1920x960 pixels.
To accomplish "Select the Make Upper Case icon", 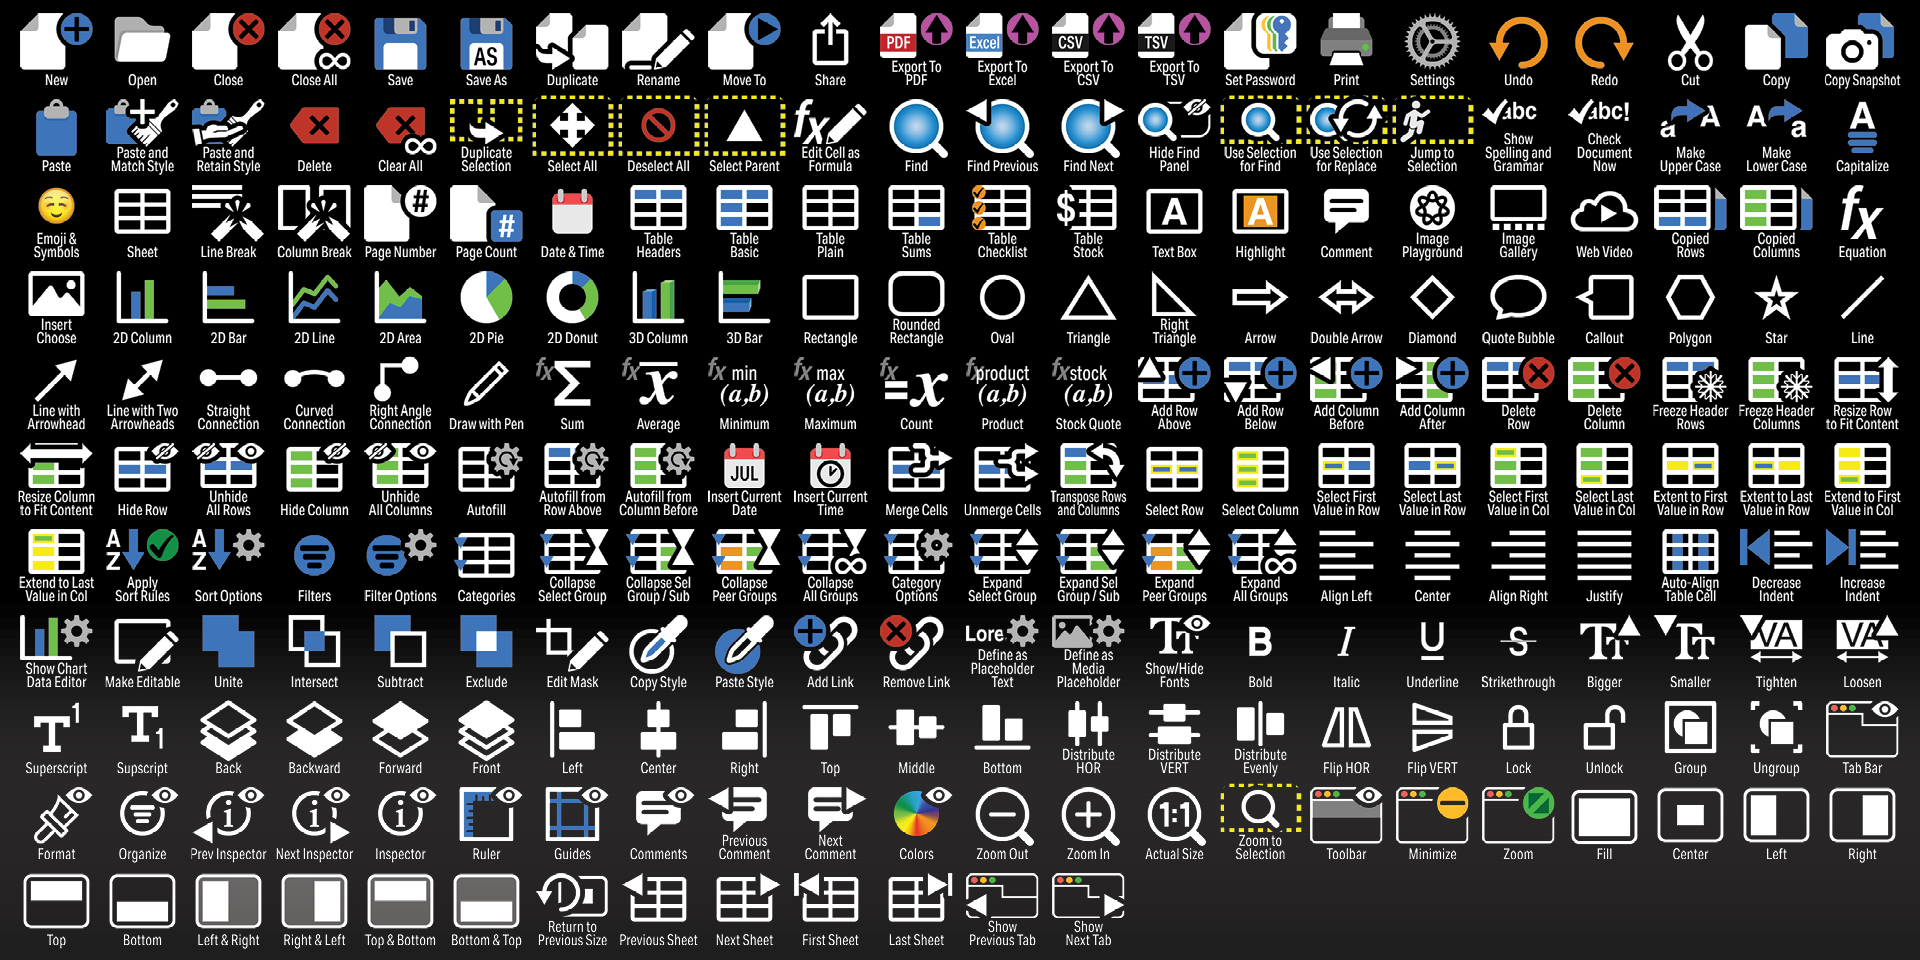I will point(1690,122).
